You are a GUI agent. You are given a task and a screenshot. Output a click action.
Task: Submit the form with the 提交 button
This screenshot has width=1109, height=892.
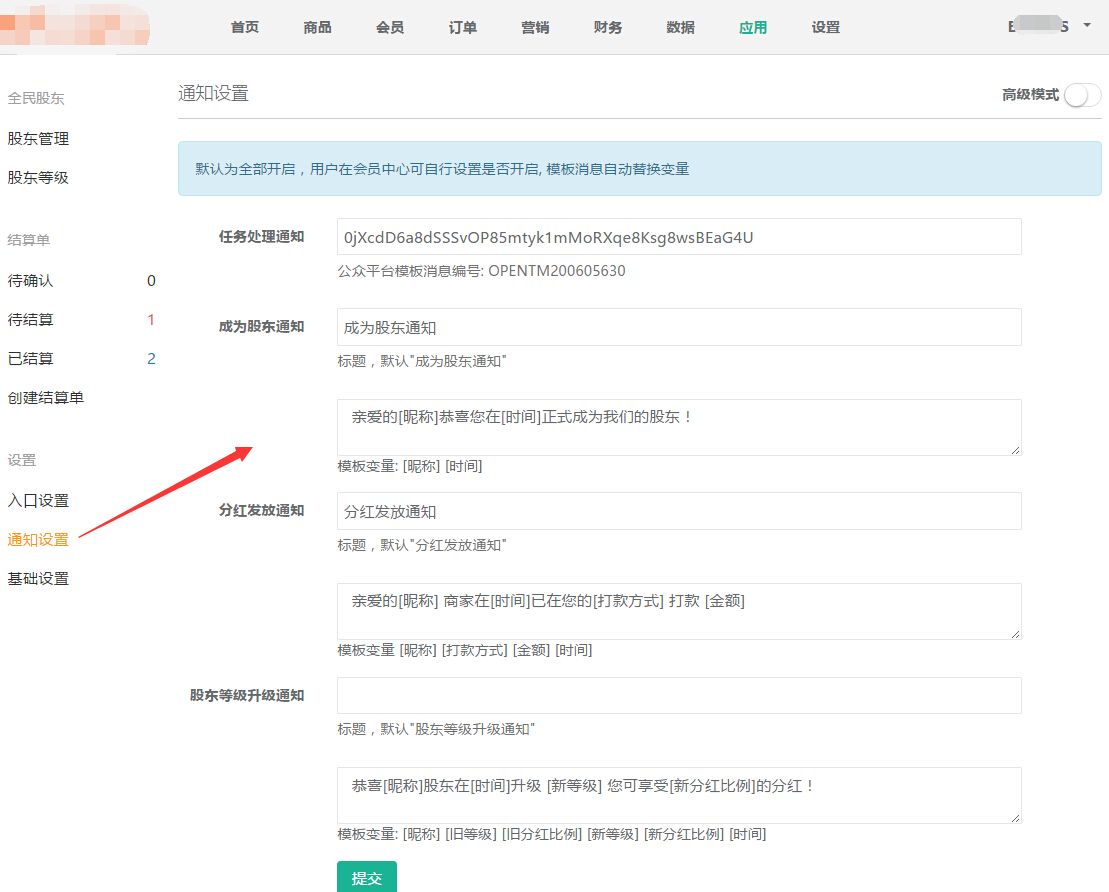click(367, 878)
